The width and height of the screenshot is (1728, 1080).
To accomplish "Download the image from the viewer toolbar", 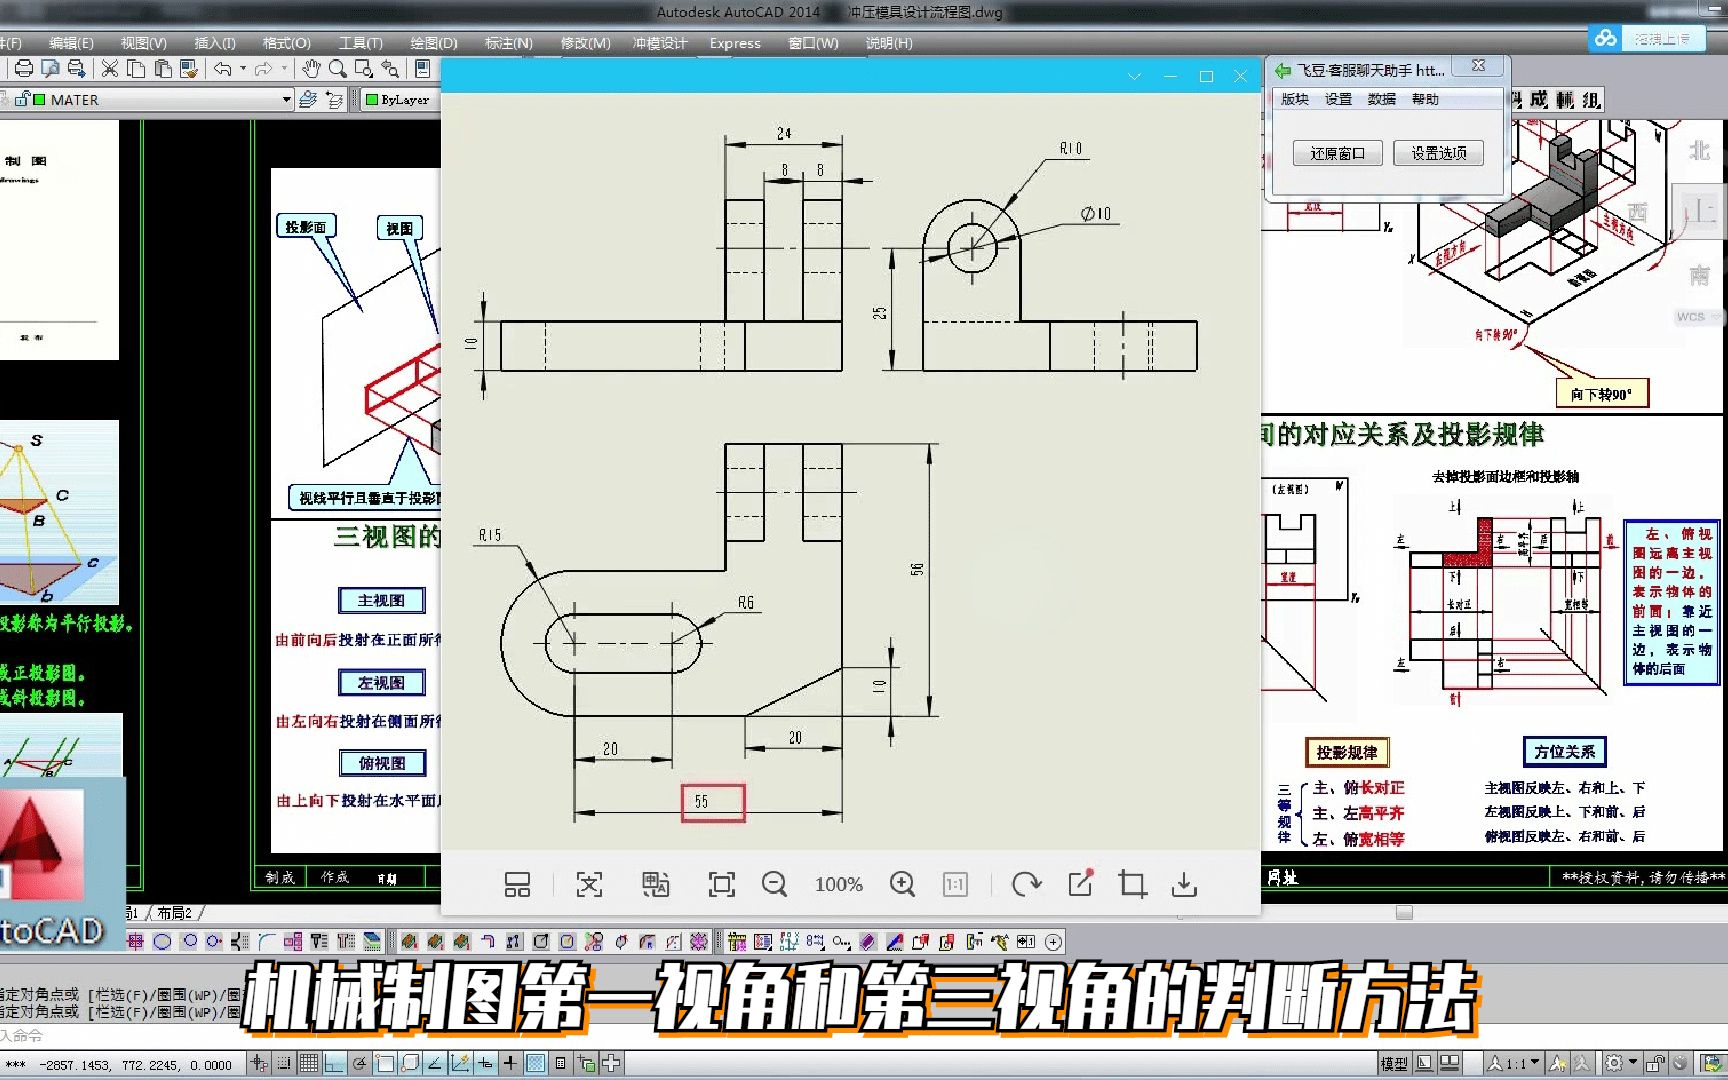I will tap(1184, 884).
